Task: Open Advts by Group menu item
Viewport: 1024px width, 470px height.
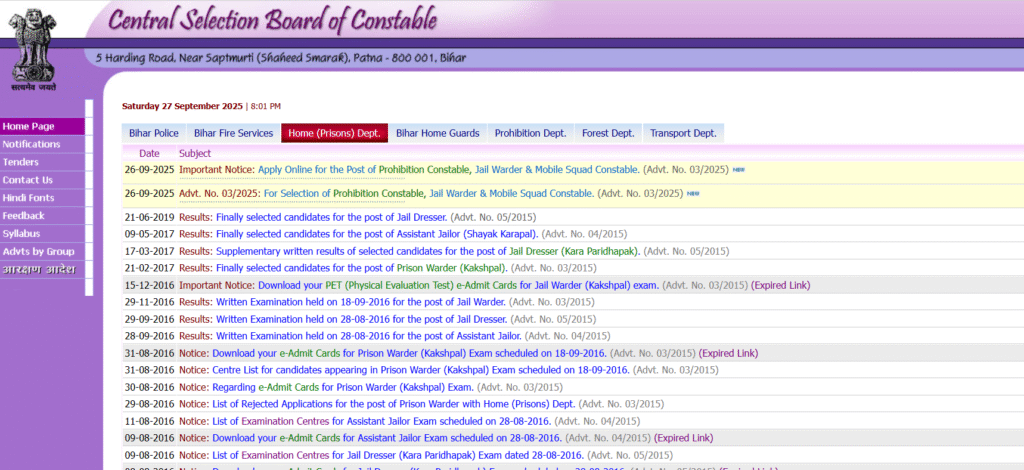Action: click(x=39, y=251)
